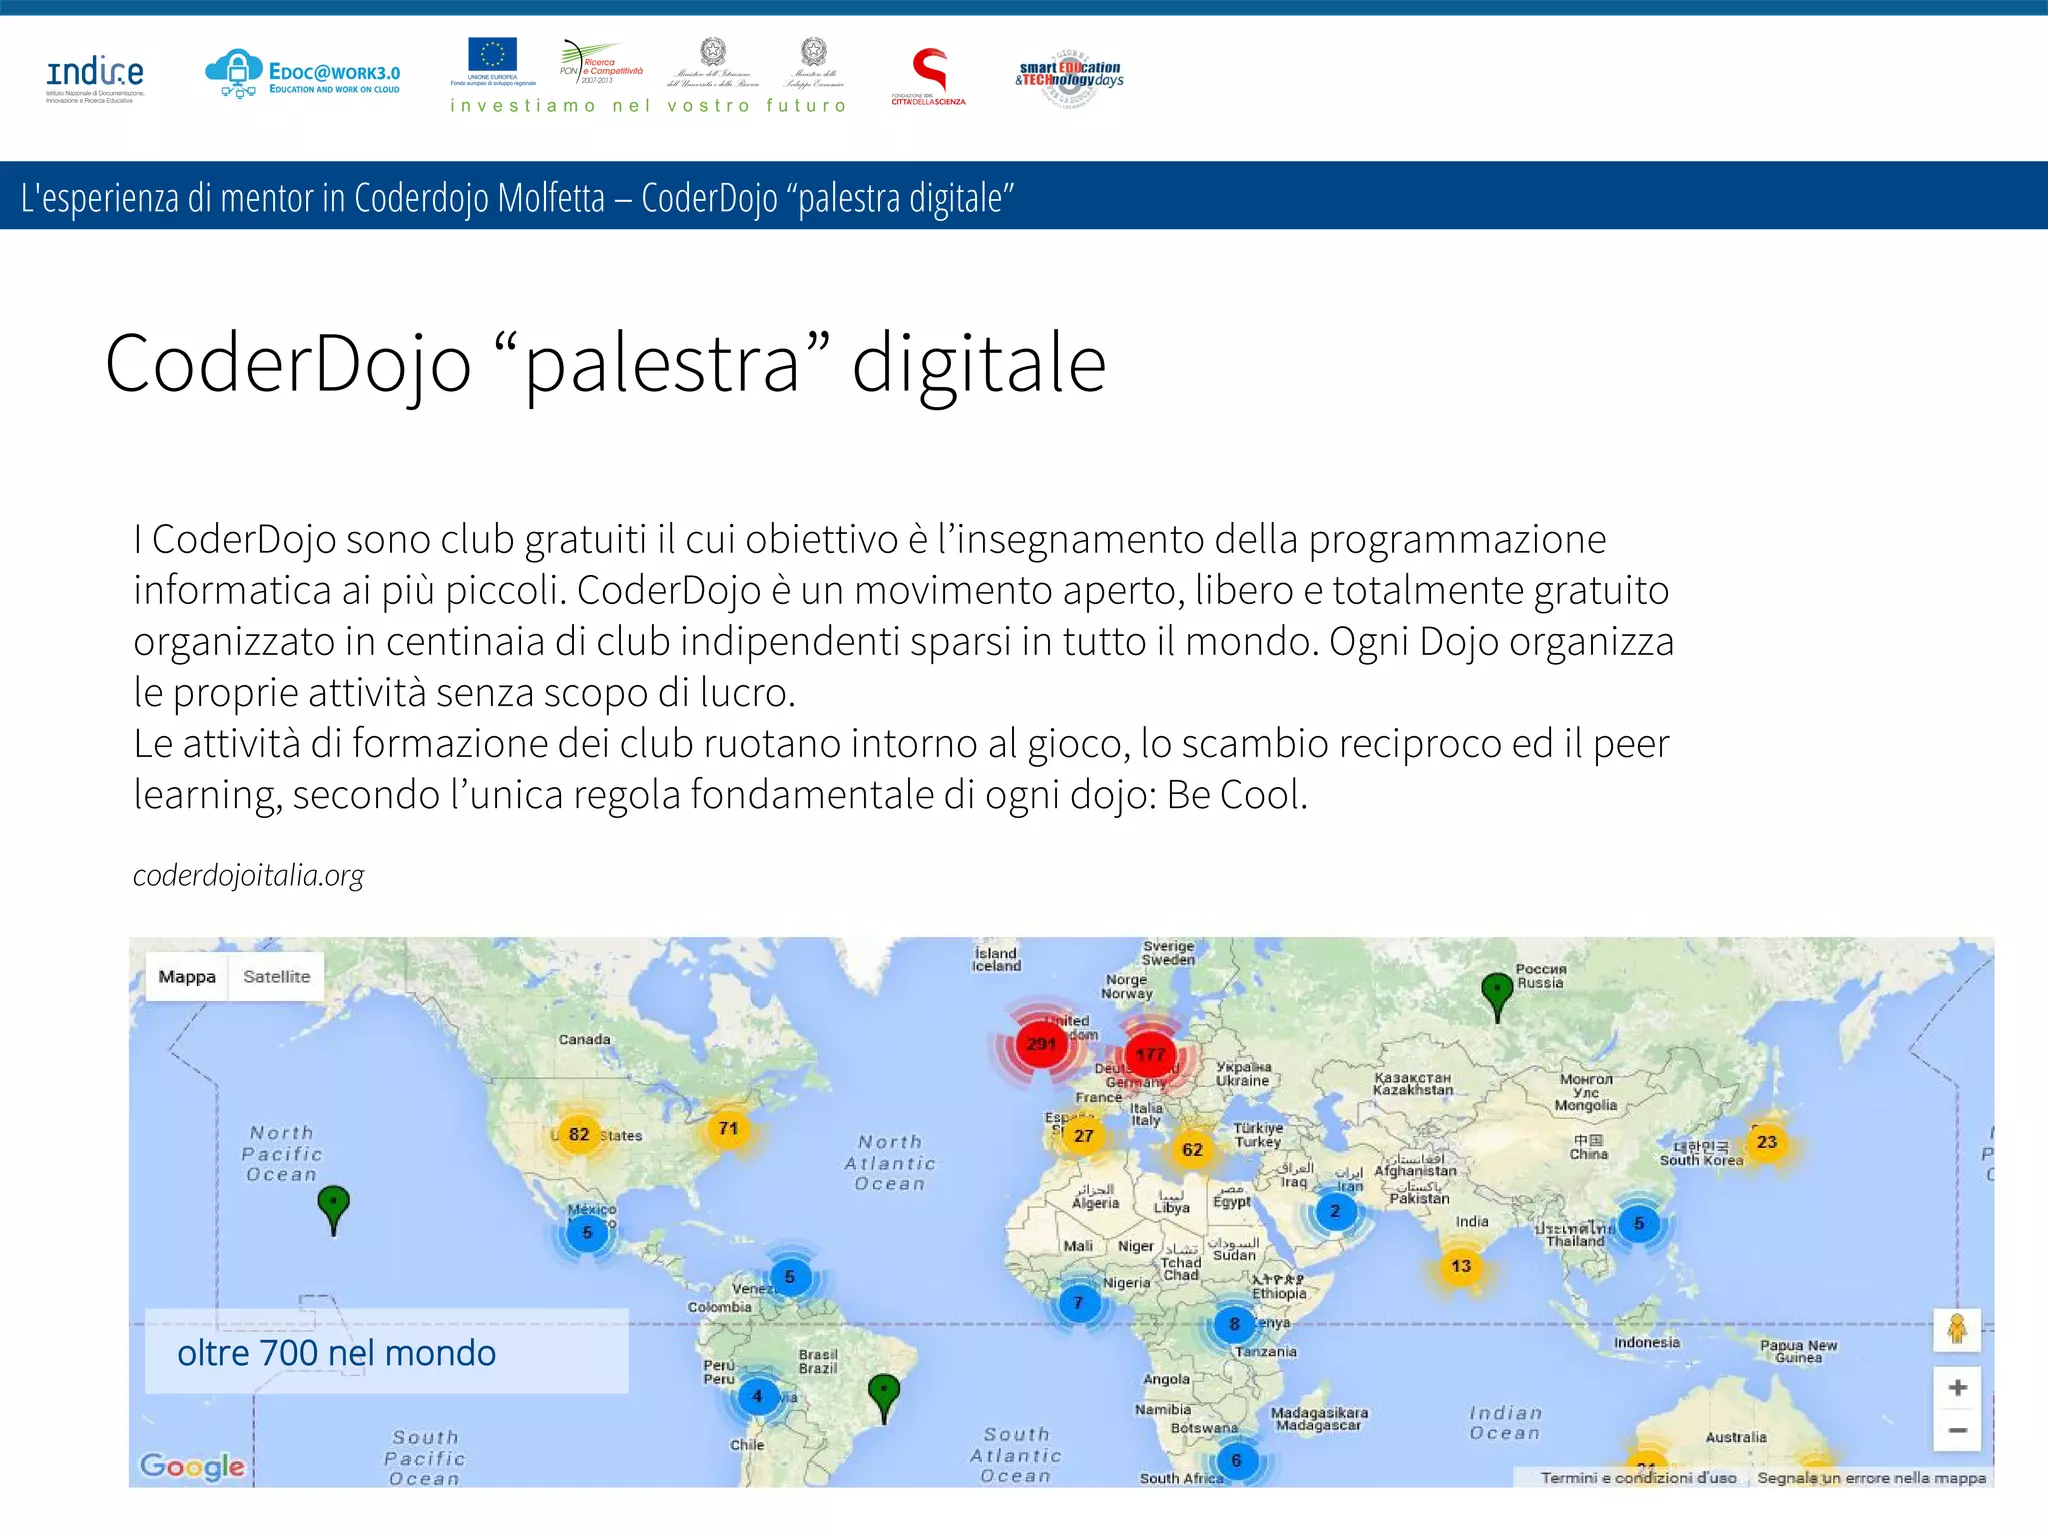Click the slide title 'CoderDojo "palestra" digitale'

click(606, 365)
